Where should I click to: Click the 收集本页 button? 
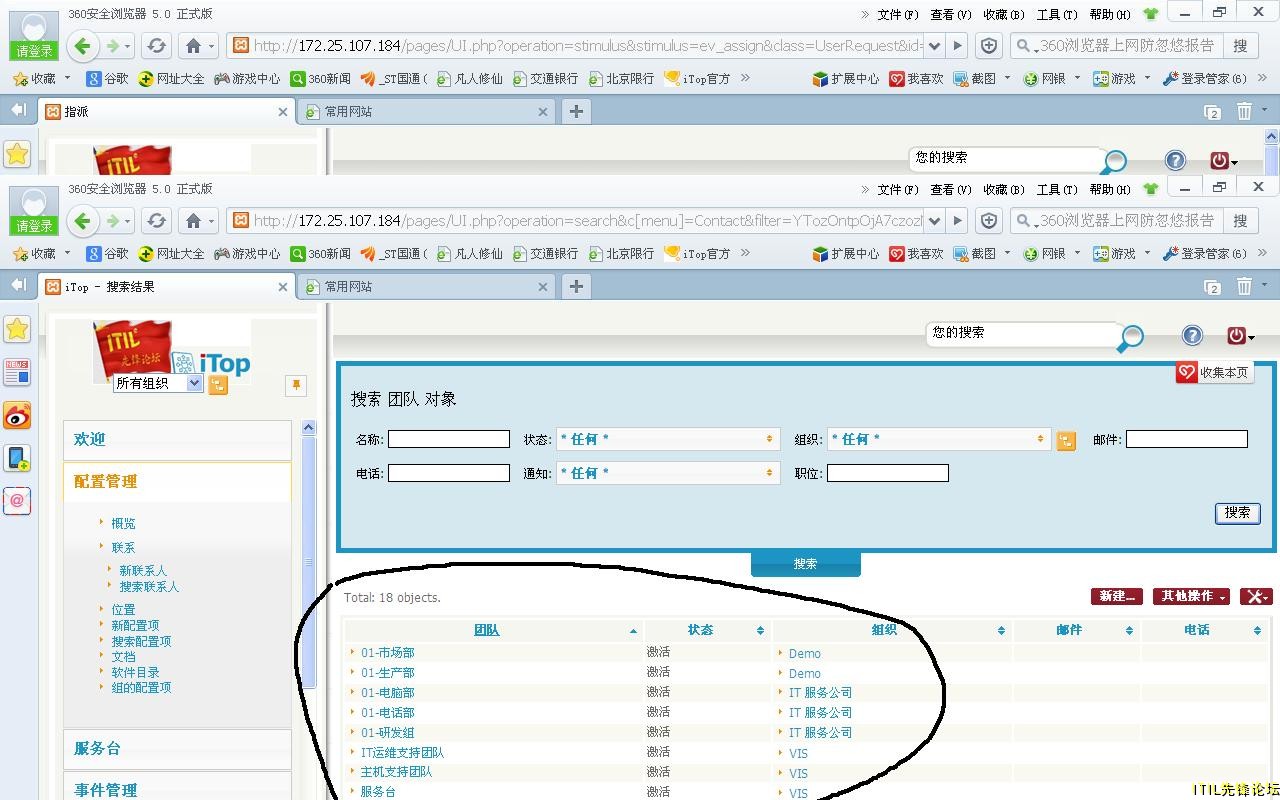click(x=1215, y=372)
